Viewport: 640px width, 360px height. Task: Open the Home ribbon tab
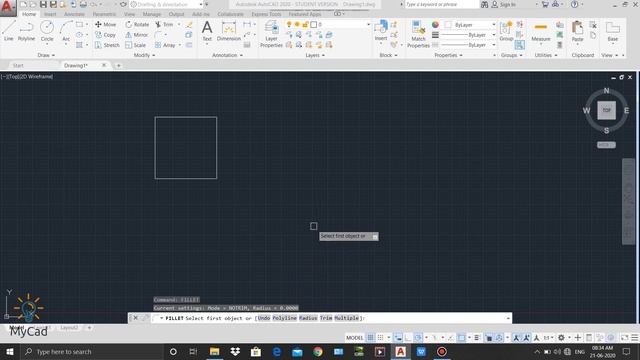[29, 14]
